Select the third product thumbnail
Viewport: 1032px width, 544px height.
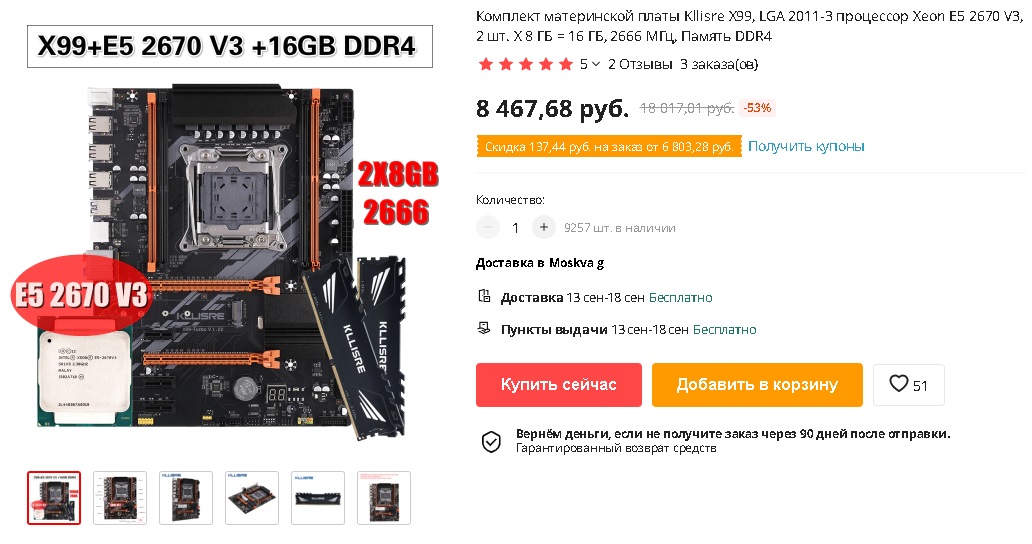tap(186, 498)
